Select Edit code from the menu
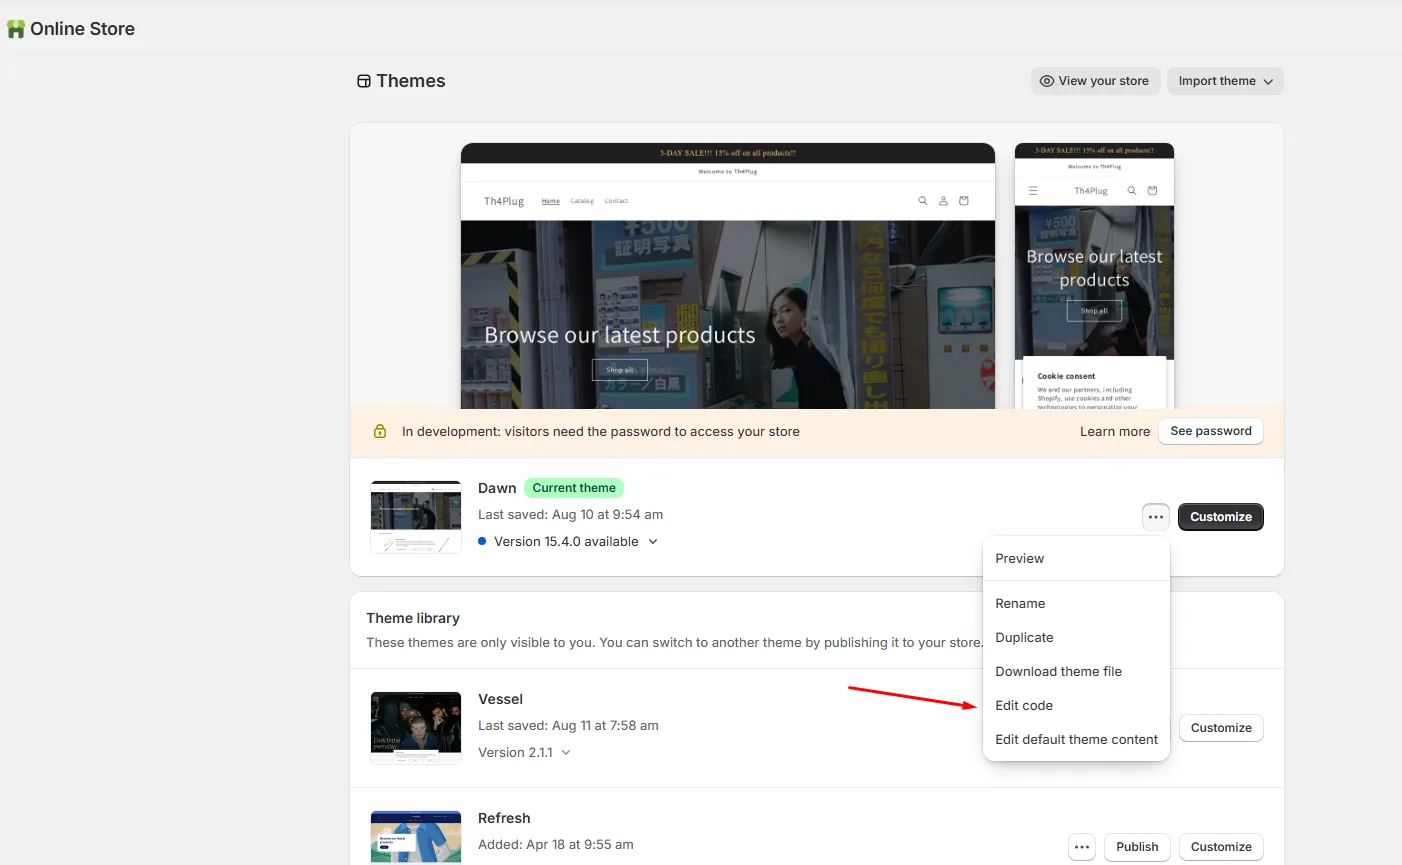The image size is (1402, 865). pos(1024,705)
